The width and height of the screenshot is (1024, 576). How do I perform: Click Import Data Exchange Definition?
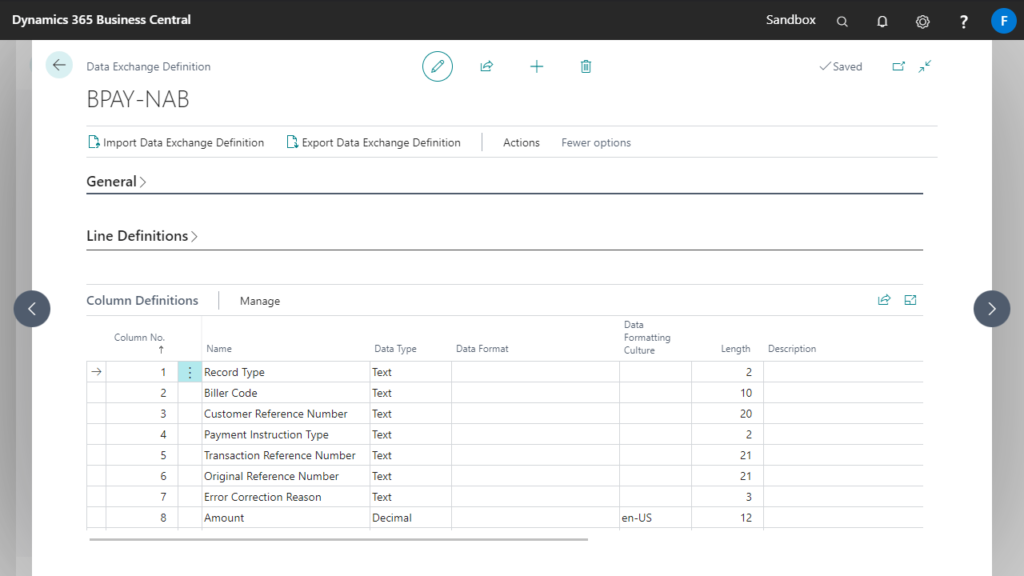click(176, 143)
